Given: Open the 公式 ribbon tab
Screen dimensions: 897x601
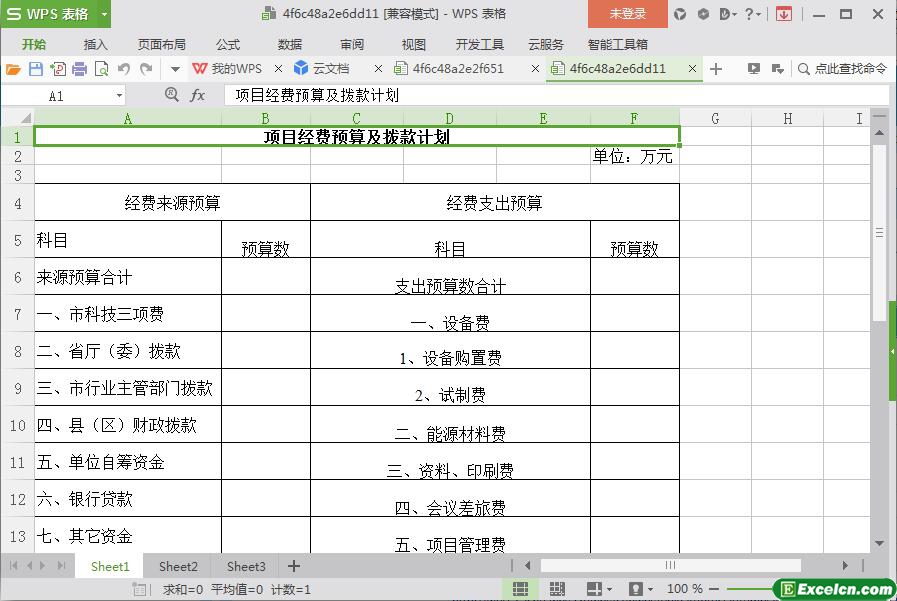Looking at the screenshot, I should pos(228,45).
